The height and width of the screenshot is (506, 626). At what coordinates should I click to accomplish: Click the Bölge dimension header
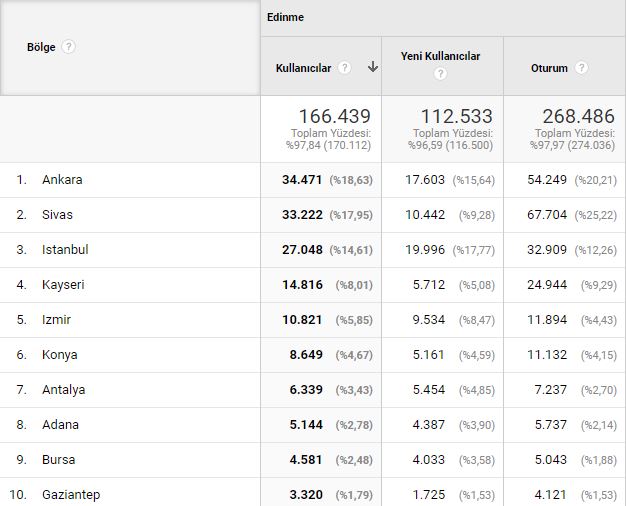(43, 47)
